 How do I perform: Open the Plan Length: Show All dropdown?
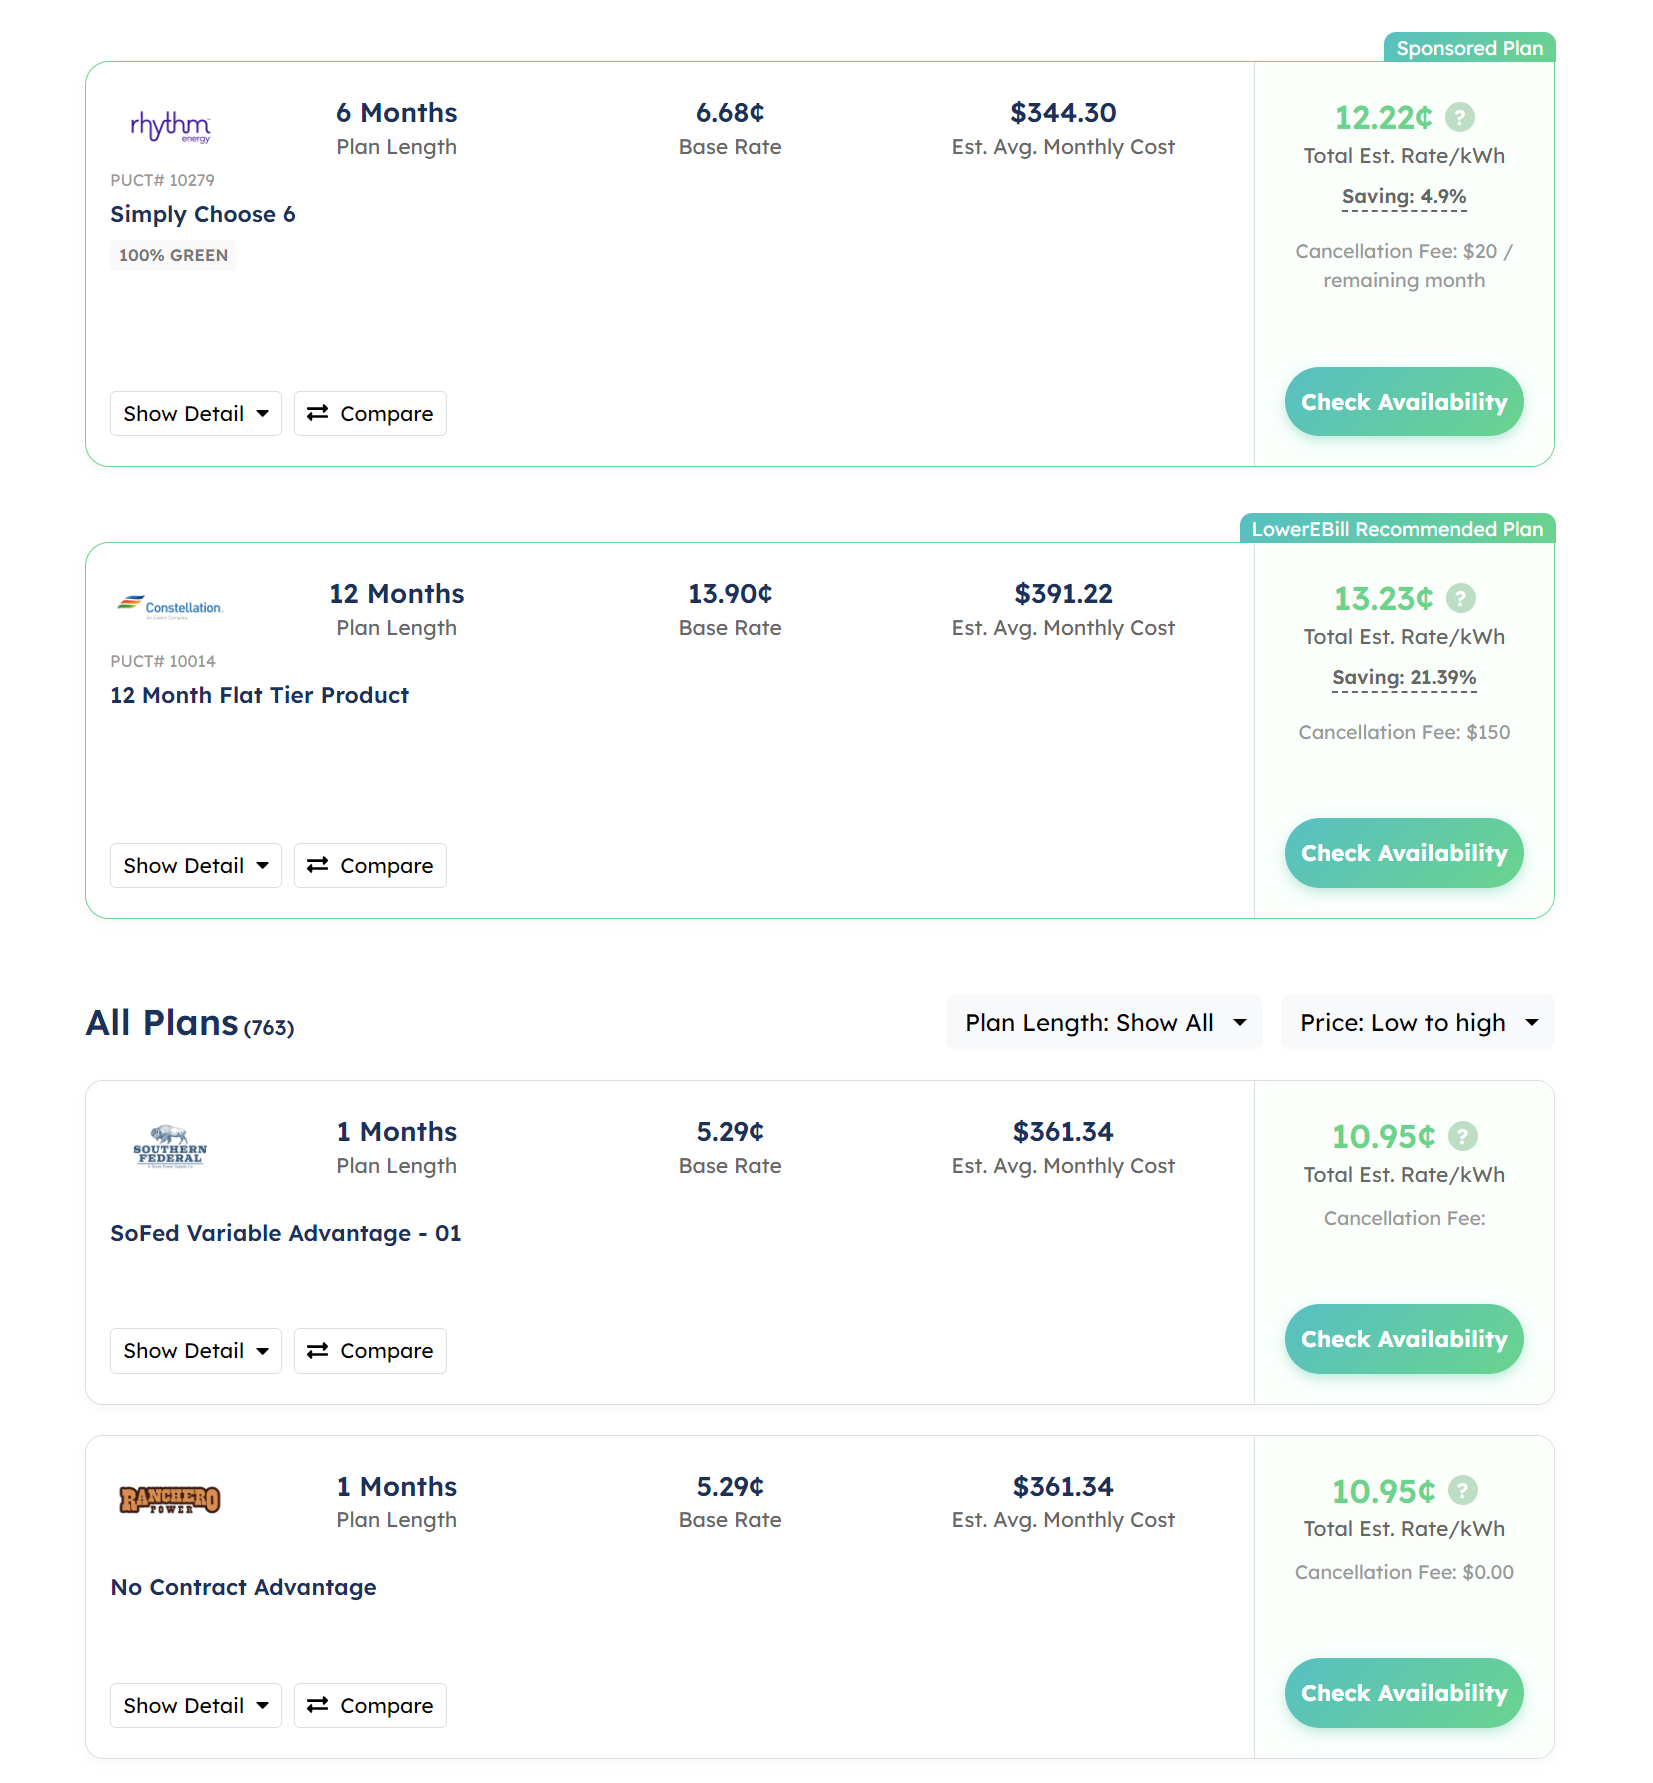(1104, 1023)
